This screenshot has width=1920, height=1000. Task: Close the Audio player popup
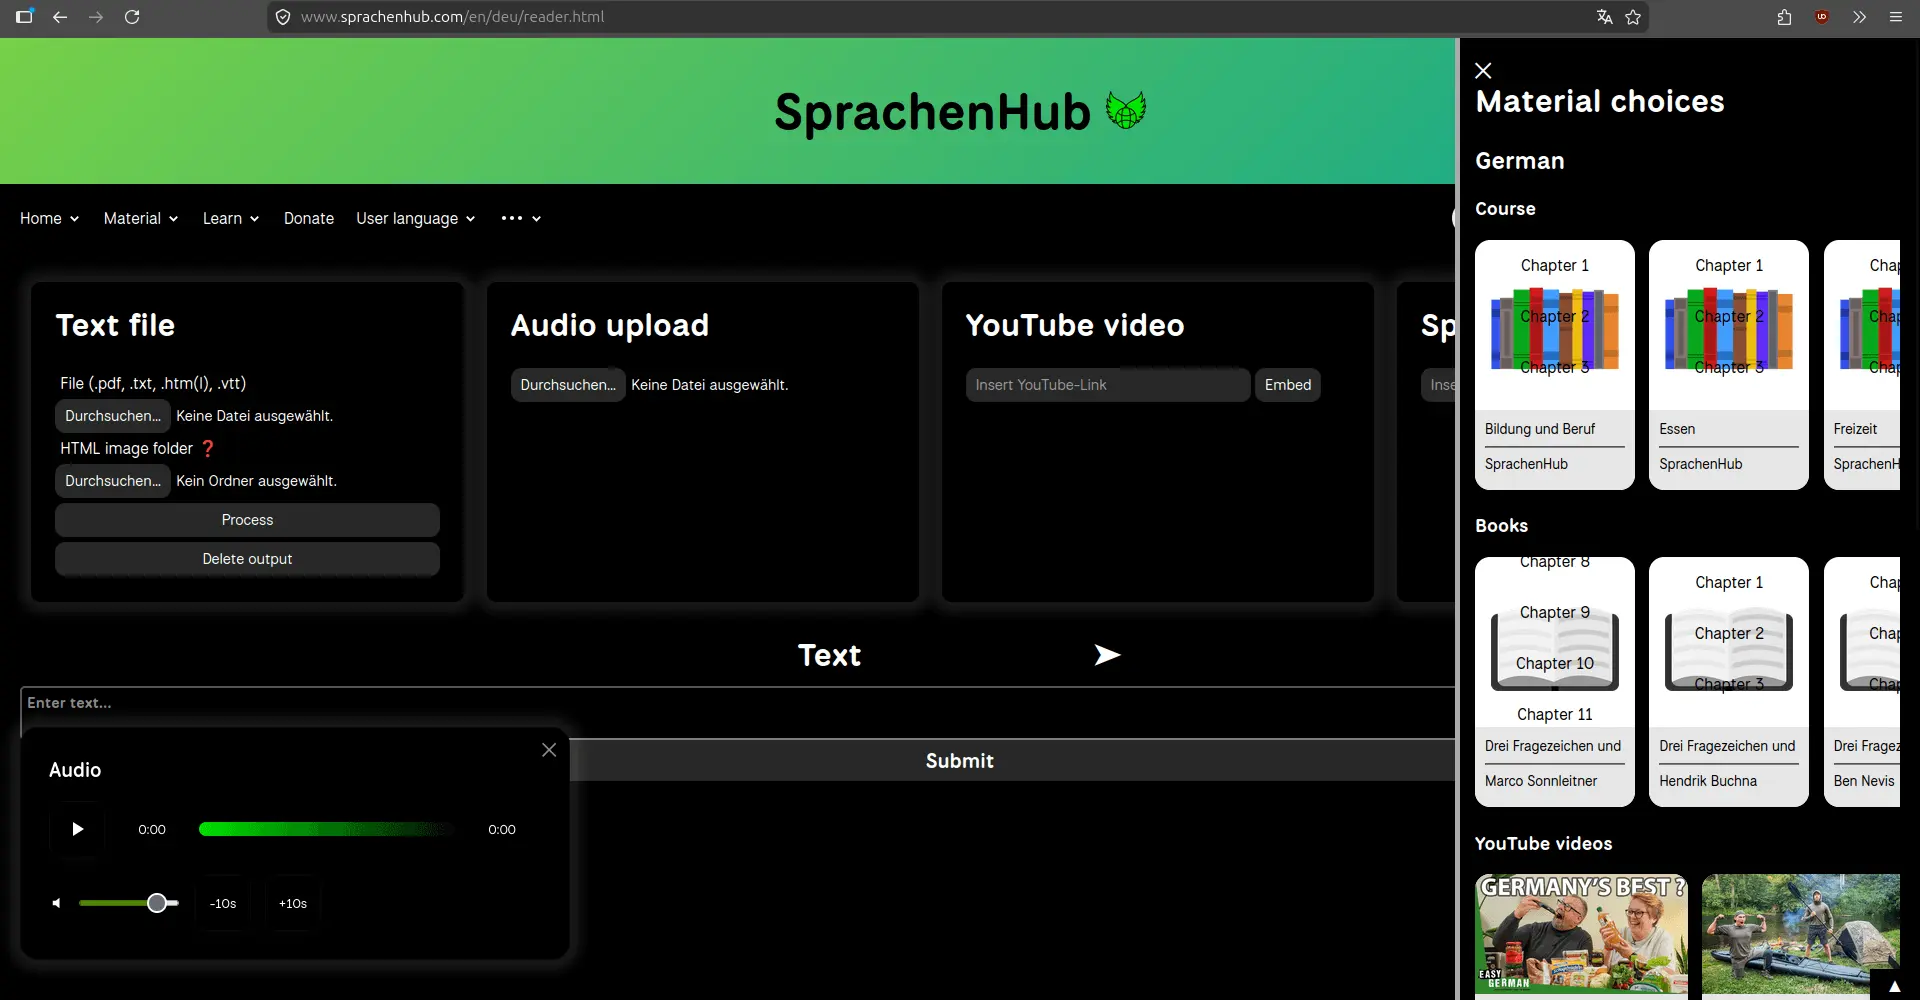coord(549,750)
